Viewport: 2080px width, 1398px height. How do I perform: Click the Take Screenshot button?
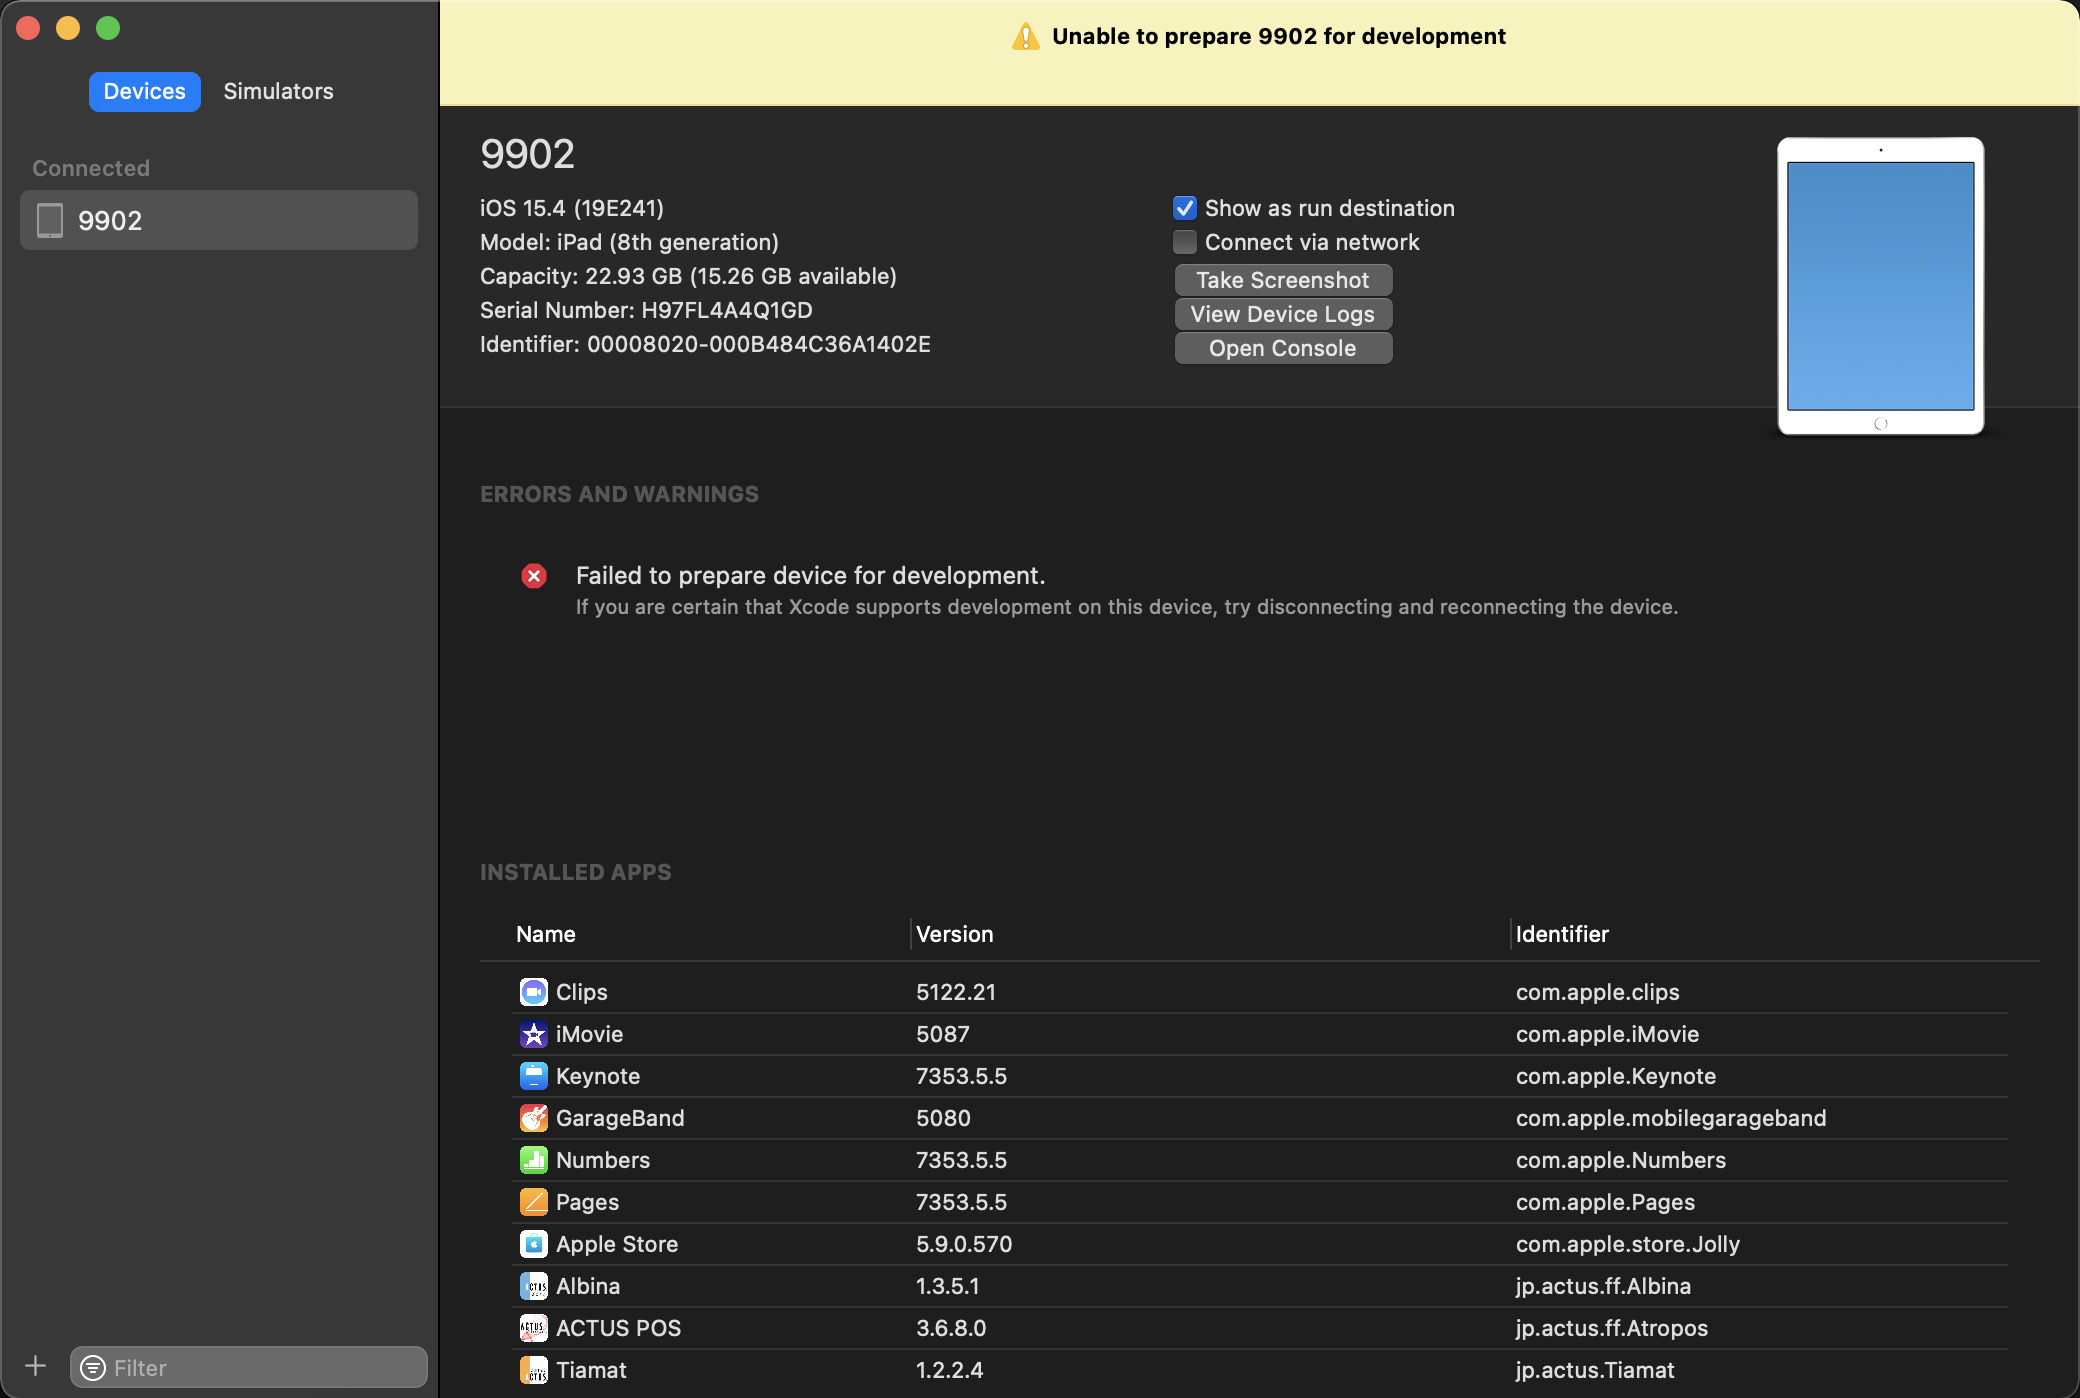click(x=1283, y=280)
